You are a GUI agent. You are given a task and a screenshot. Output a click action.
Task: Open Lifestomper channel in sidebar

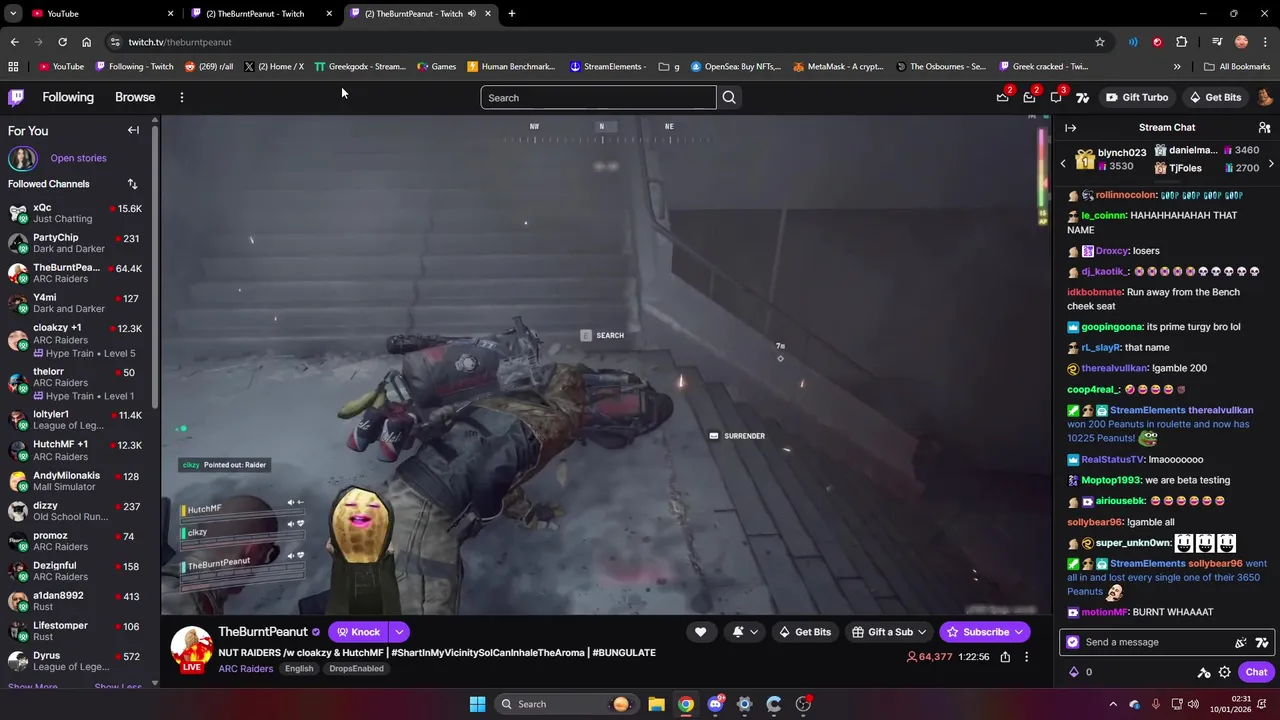75,631
